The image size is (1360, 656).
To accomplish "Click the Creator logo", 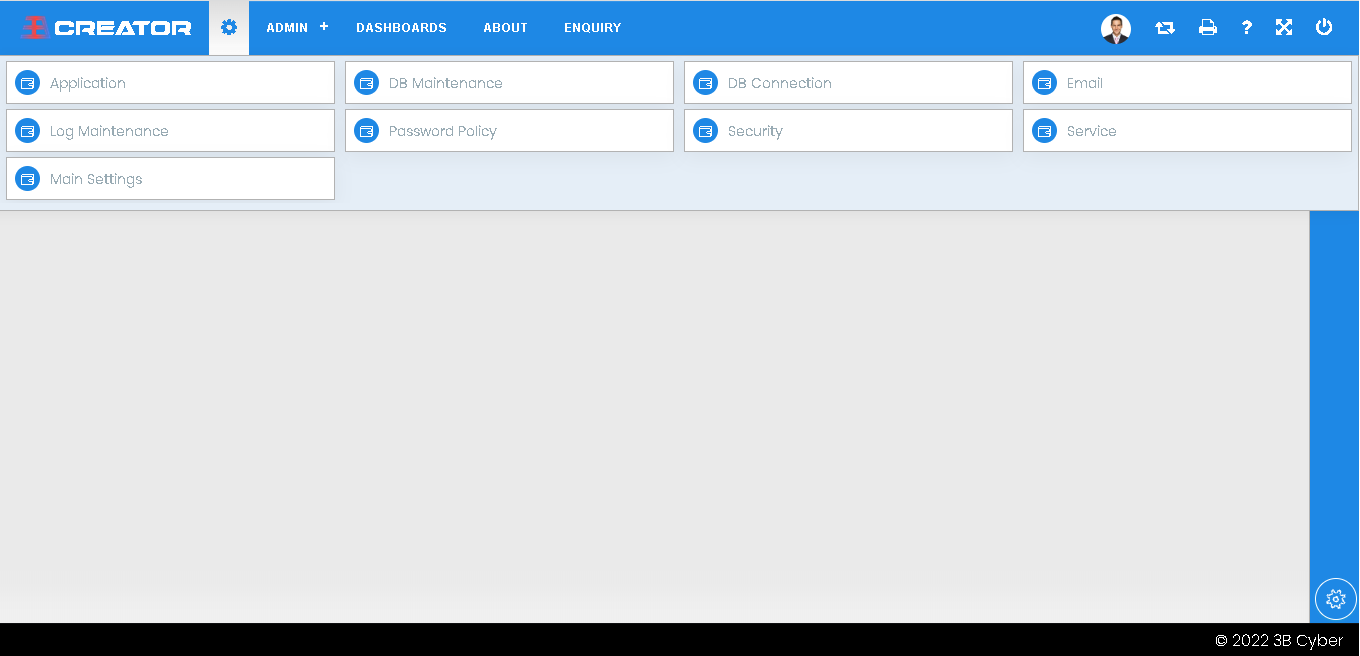I will (x=106, y=28).
